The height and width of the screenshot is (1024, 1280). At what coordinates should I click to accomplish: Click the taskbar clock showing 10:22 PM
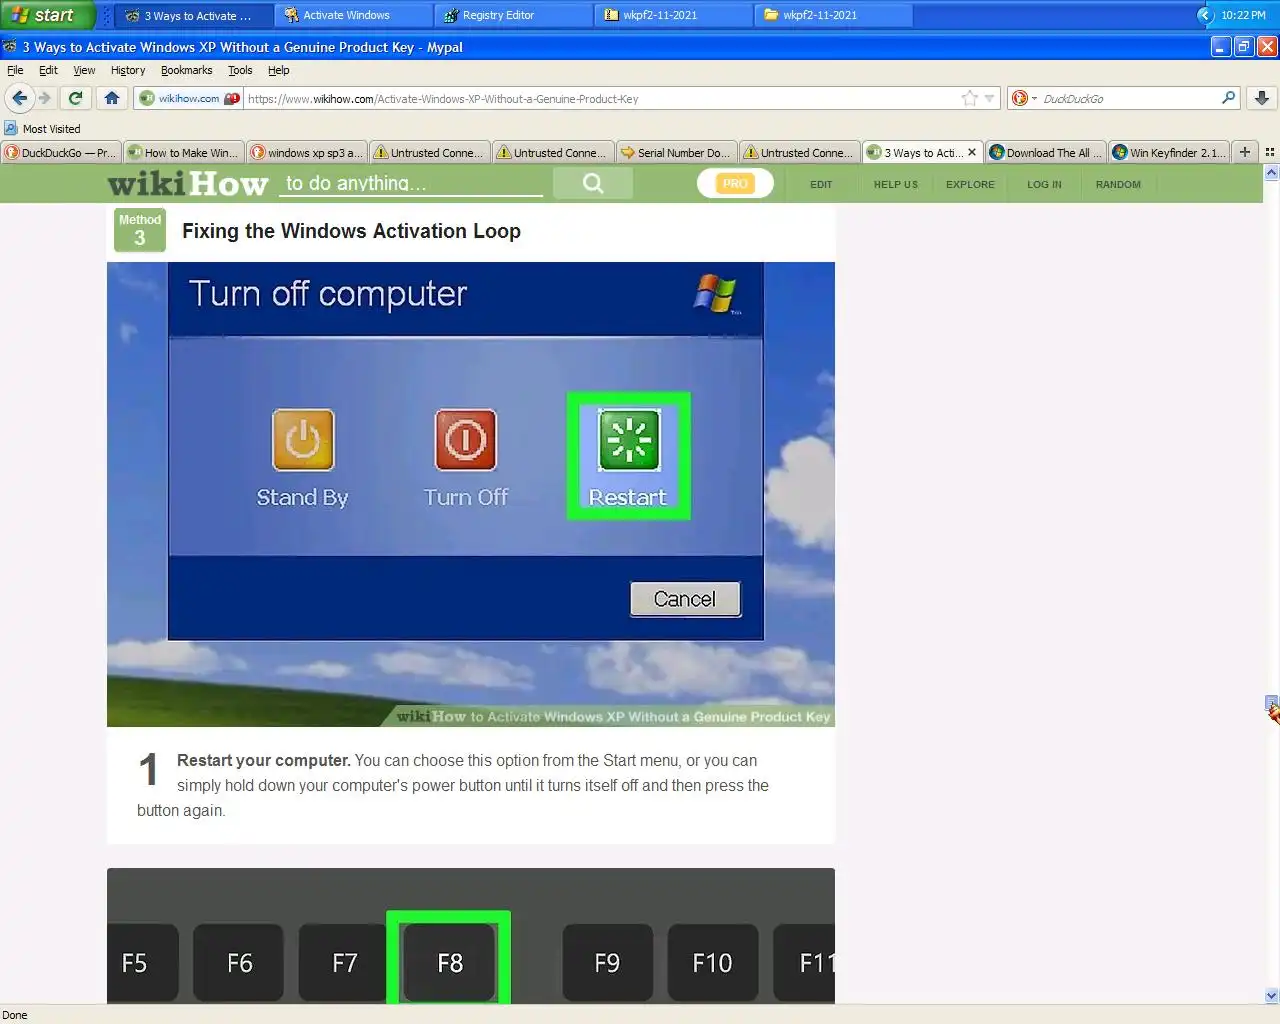coord(1243,15)
